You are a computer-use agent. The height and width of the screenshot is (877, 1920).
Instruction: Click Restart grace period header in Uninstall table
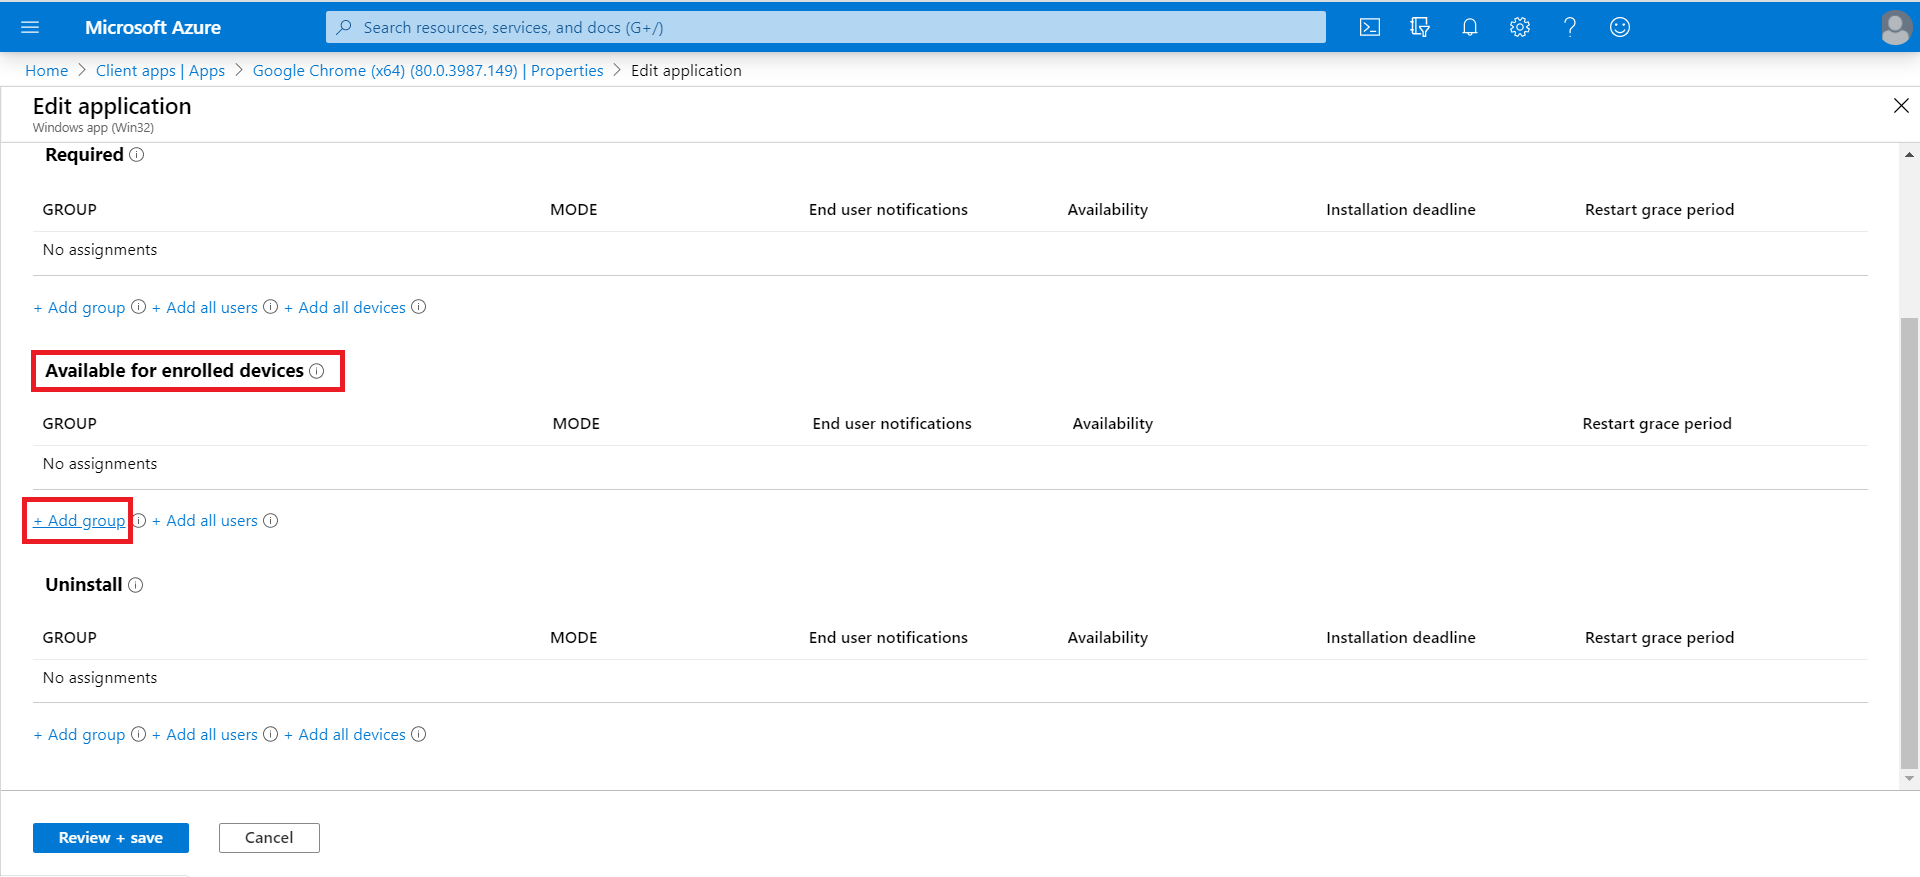1659,638
